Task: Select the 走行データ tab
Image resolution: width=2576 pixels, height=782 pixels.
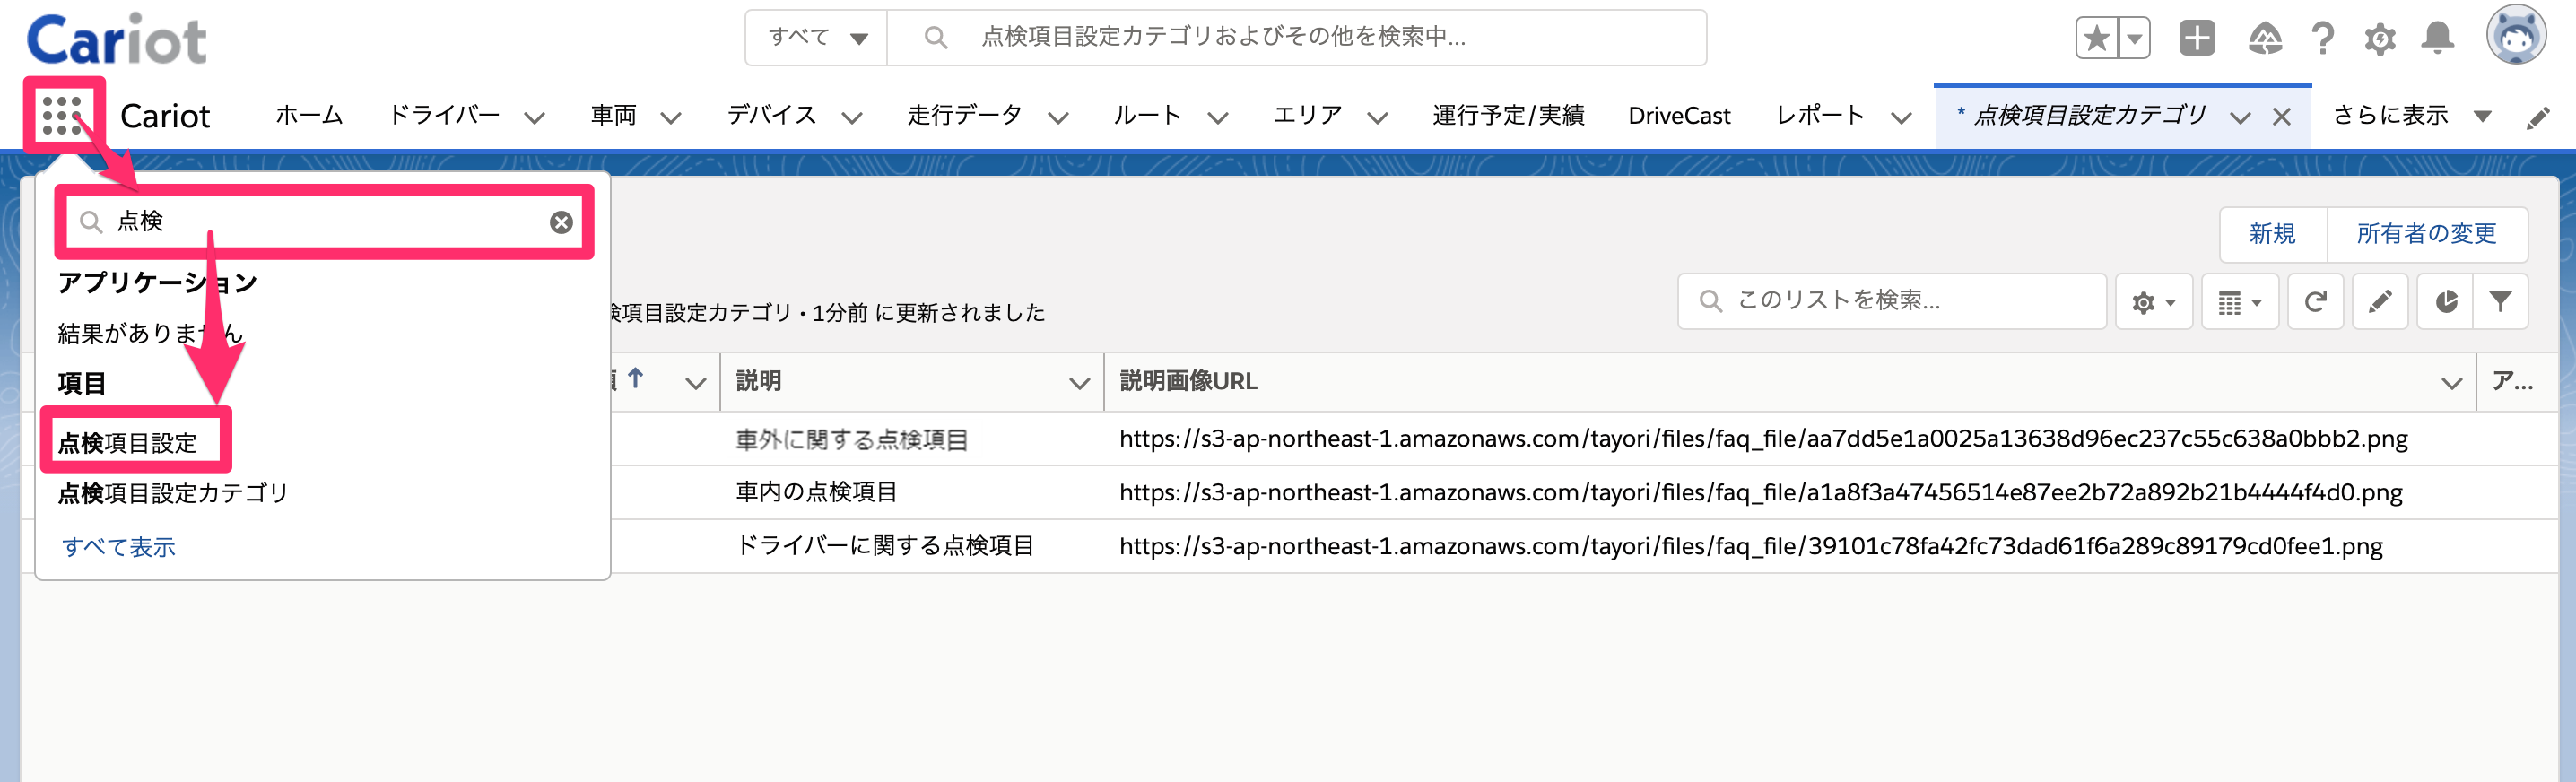Action: (x=964, y=116)
